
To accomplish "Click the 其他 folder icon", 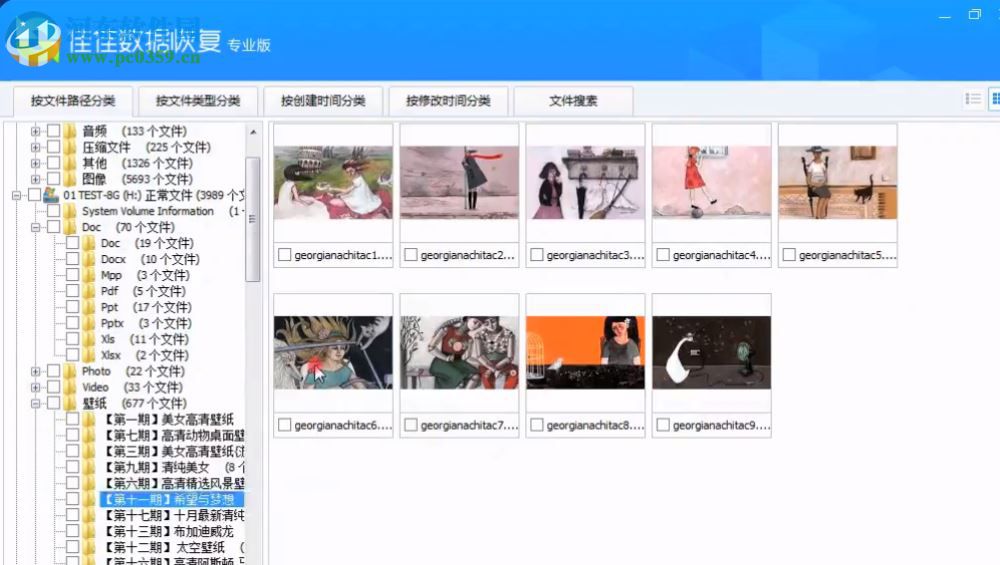I will [x=70, y=163].
